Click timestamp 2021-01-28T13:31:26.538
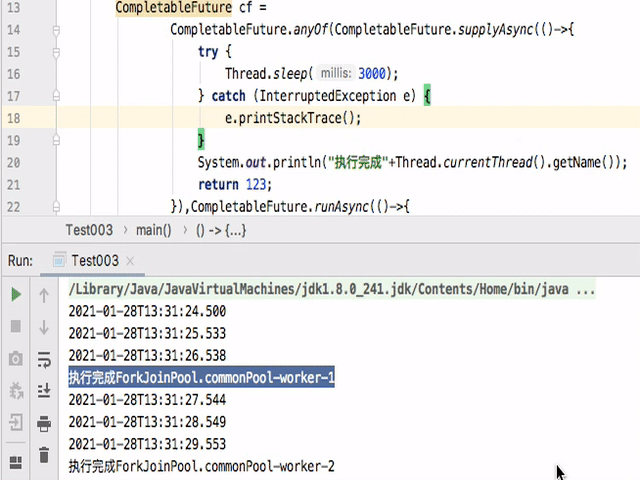 [147, 356]
